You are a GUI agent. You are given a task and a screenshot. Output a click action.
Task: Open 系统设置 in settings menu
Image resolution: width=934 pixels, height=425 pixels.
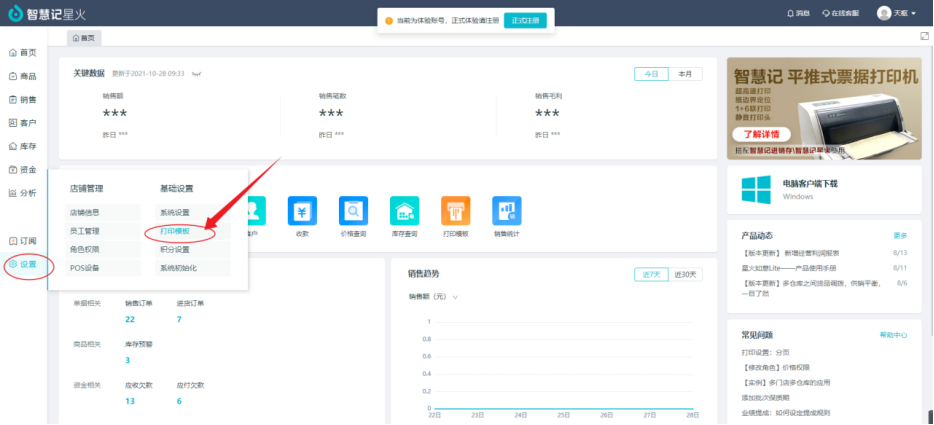(x=193, y=212)
